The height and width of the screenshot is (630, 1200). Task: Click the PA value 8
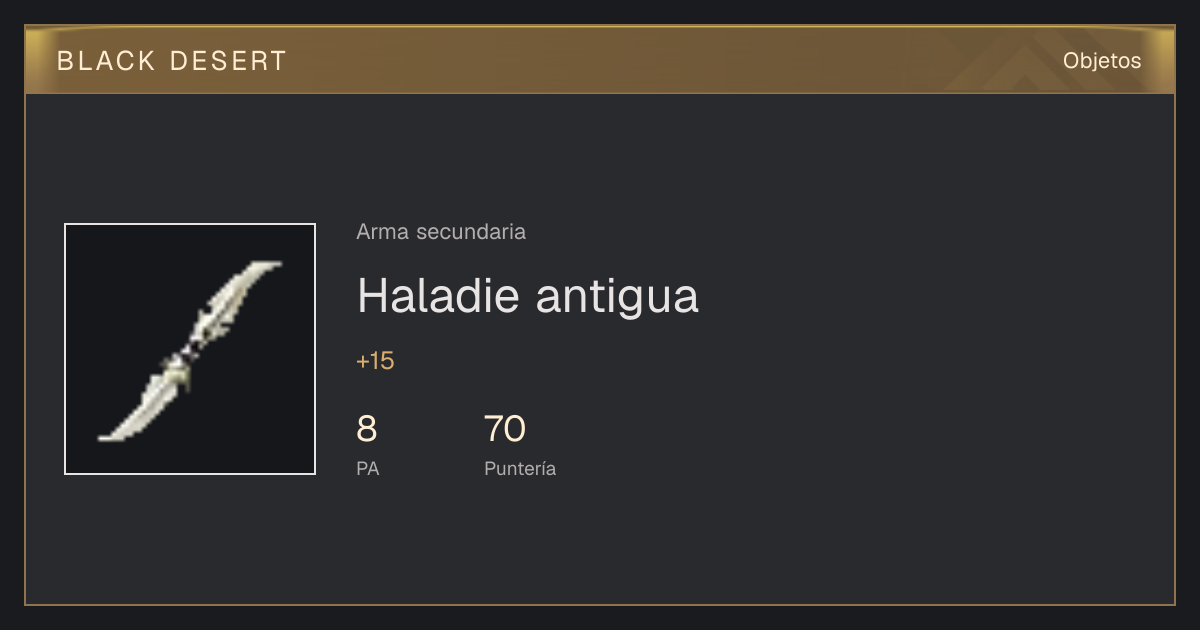pyautogui.click(x=367, y=429)
